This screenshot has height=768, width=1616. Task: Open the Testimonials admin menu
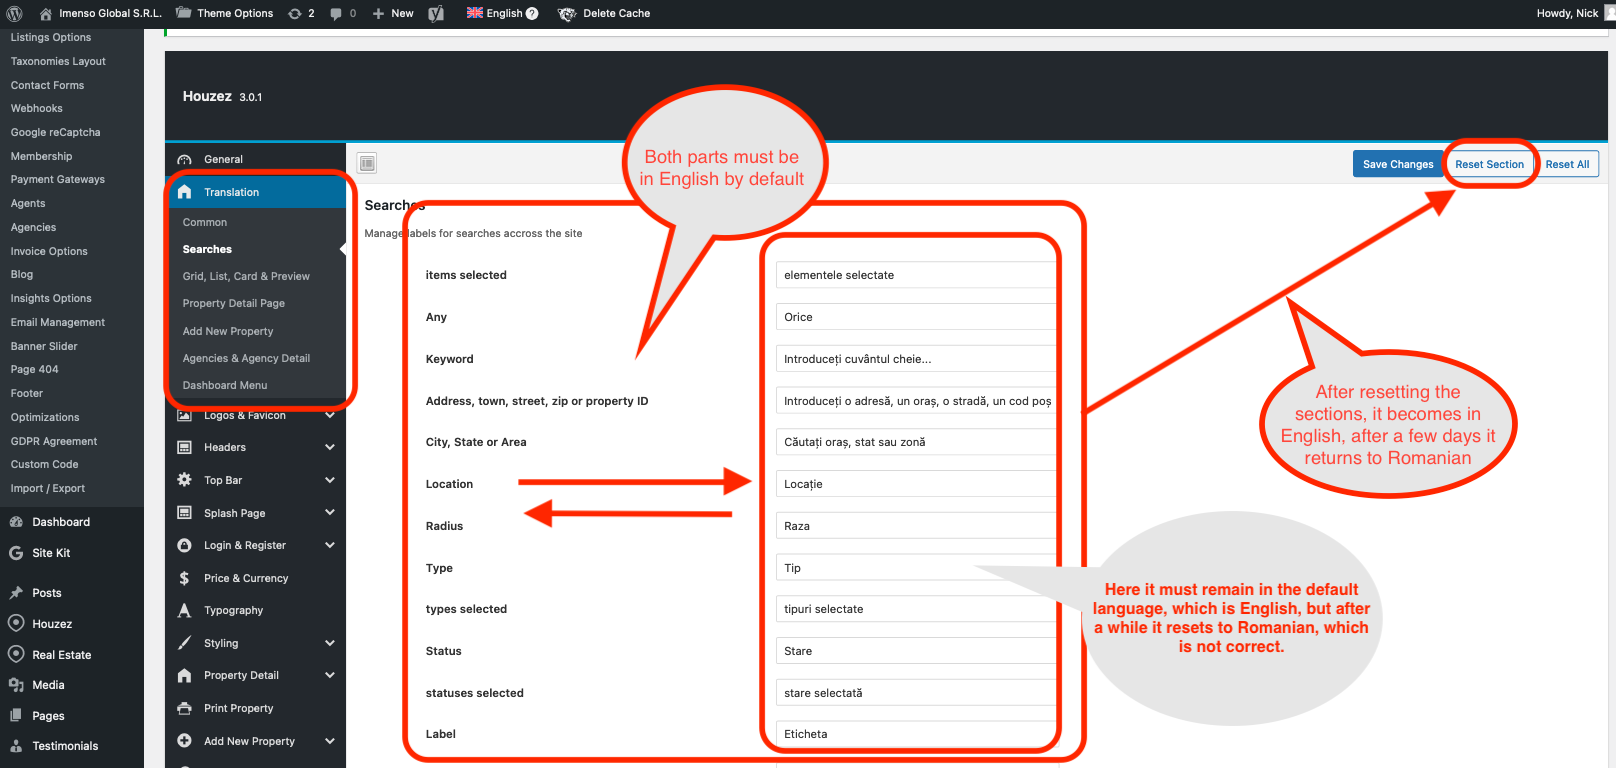point(65,746)
